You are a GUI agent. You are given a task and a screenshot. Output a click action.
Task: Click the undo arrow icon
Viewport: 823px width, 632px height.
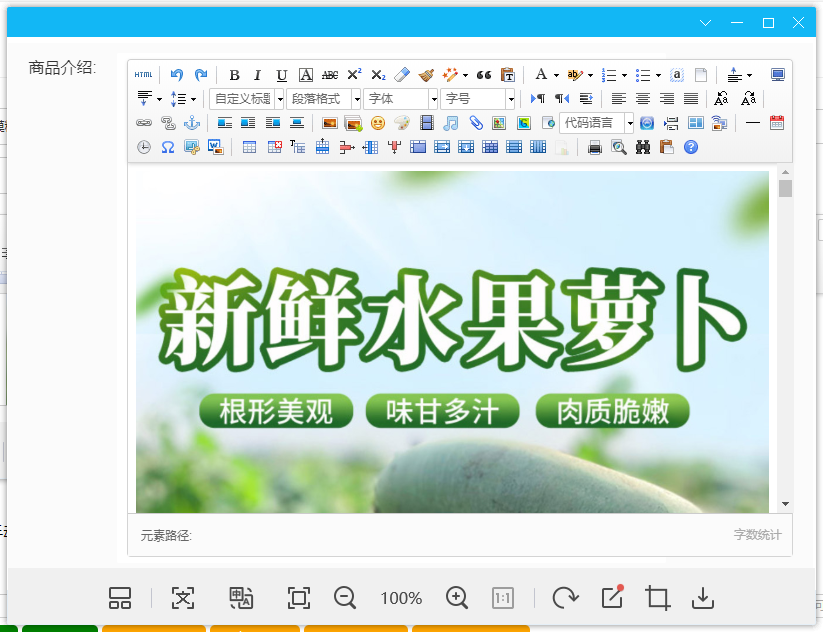pos(177,75)
